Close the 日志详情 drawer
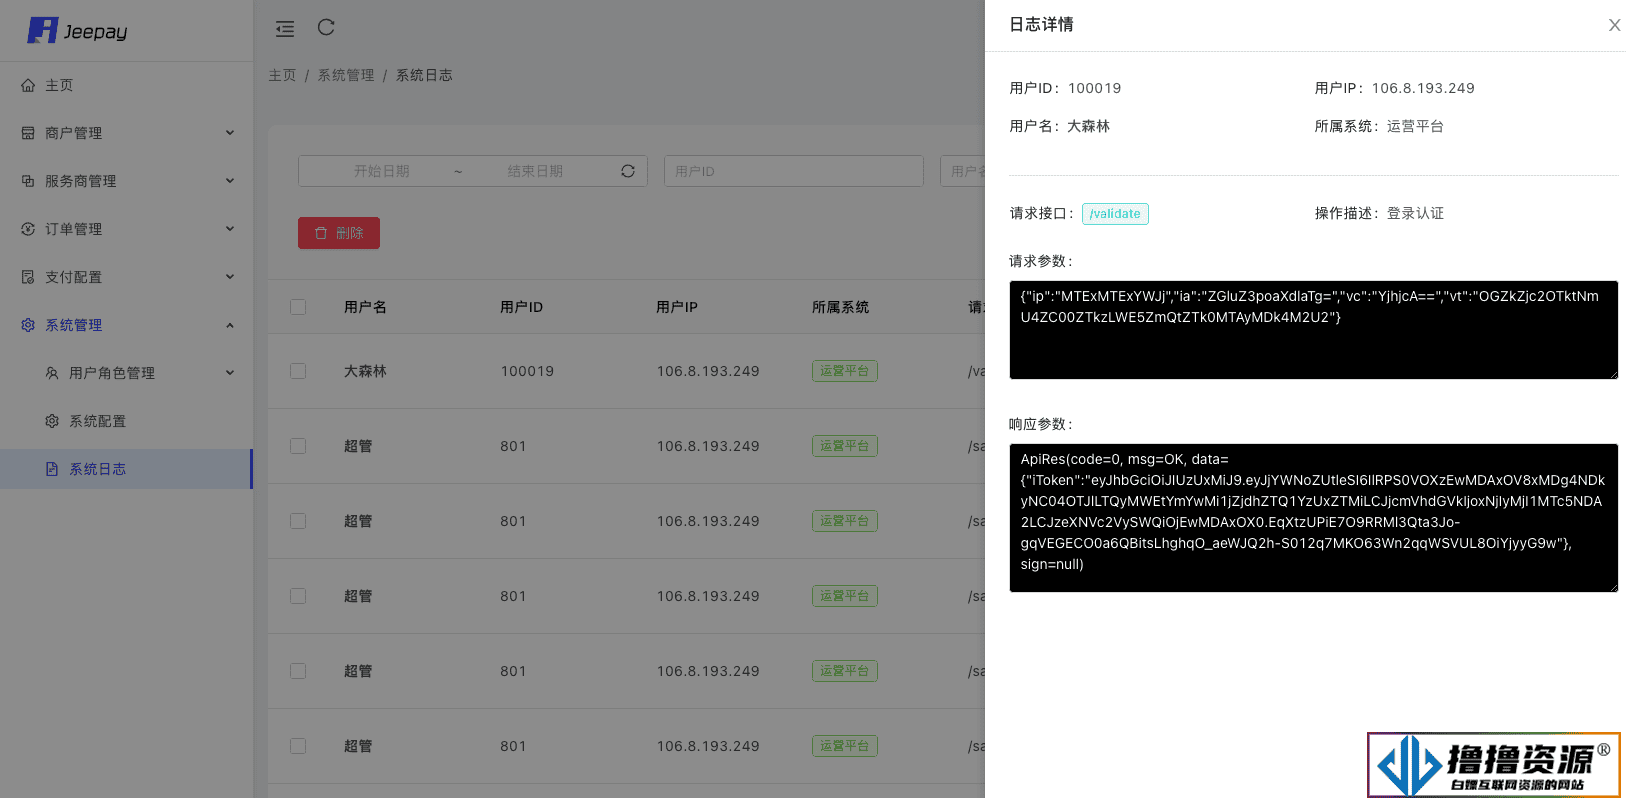 point(1614,25)
